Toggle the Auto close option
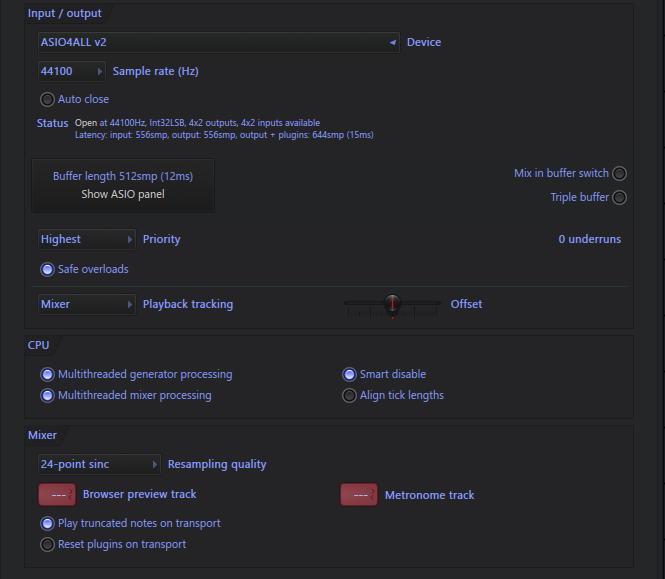This screenshot has width=665, height=579. tap(47, 99)
